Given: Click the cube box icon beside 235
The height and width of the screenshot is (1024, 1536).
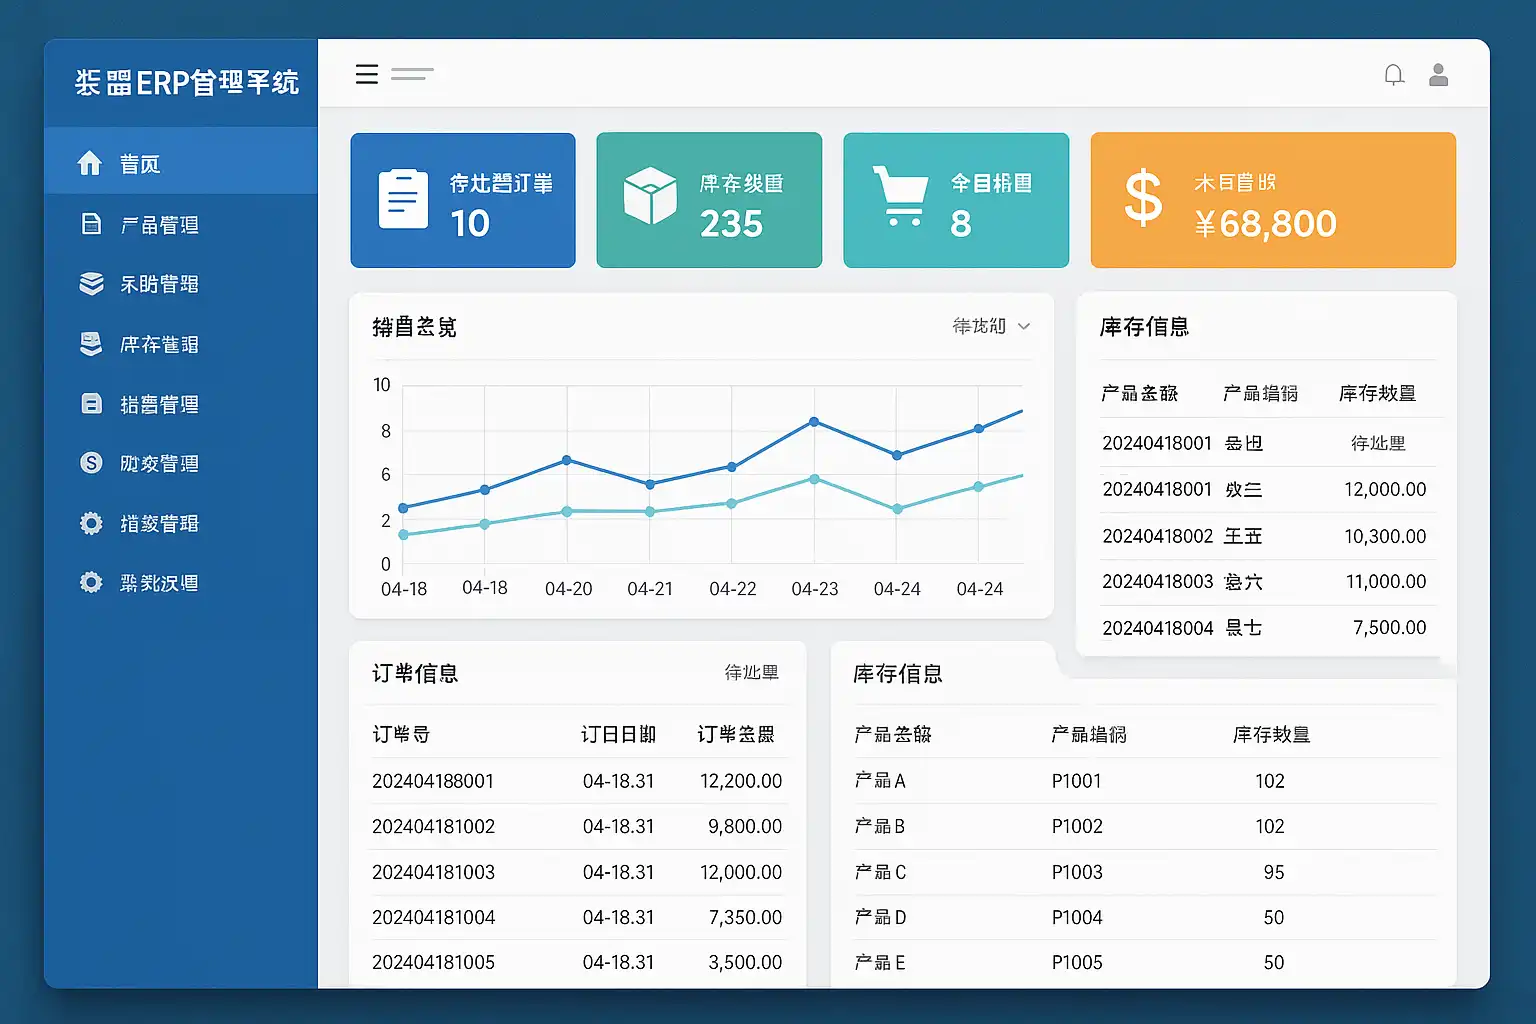Looking at the screenshot, I should pos(650,195).
